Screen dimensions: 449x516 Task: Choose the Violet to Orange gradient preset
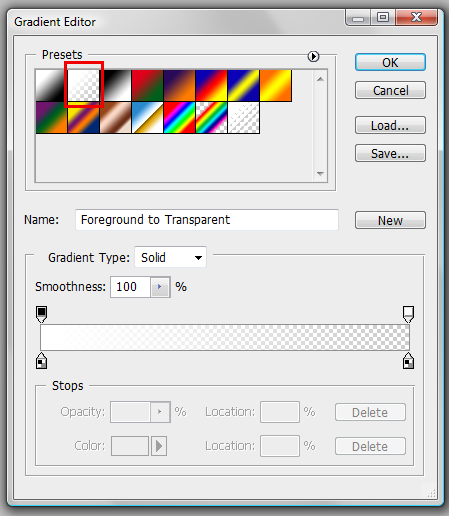(180, 85)
